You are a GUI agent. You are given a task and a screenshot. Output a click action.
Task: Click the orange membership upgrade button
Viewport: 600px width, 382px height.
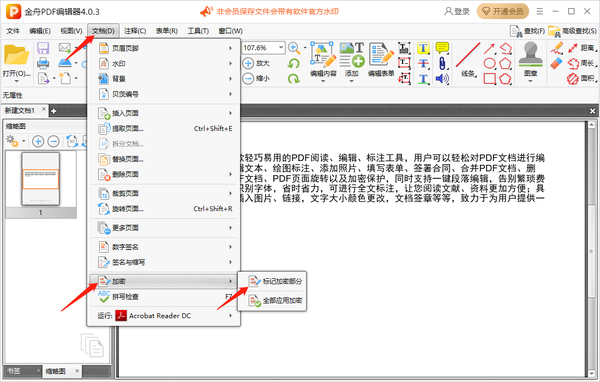[x=502, y=11]
